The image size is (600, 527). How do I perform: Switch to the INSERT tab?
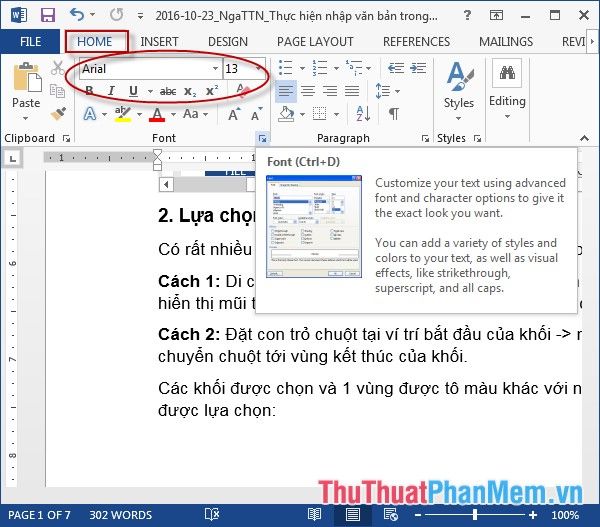(x=159, y=41)
